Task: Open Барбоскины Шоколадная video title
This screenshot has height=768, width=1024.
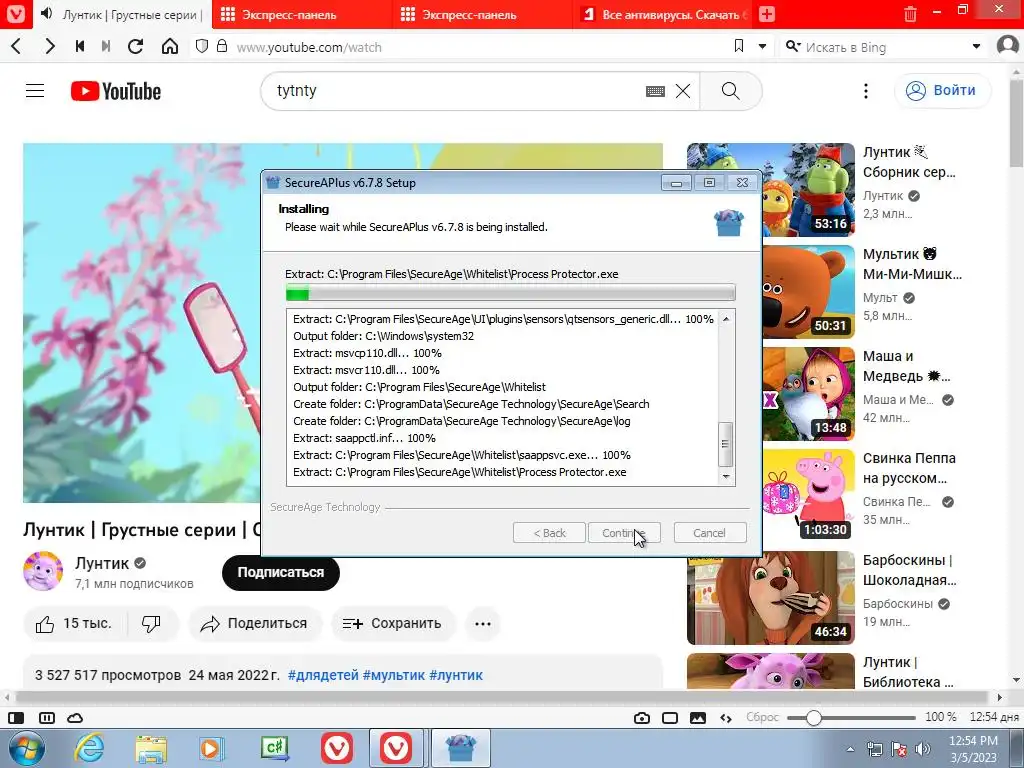Action: pos(909,569)
